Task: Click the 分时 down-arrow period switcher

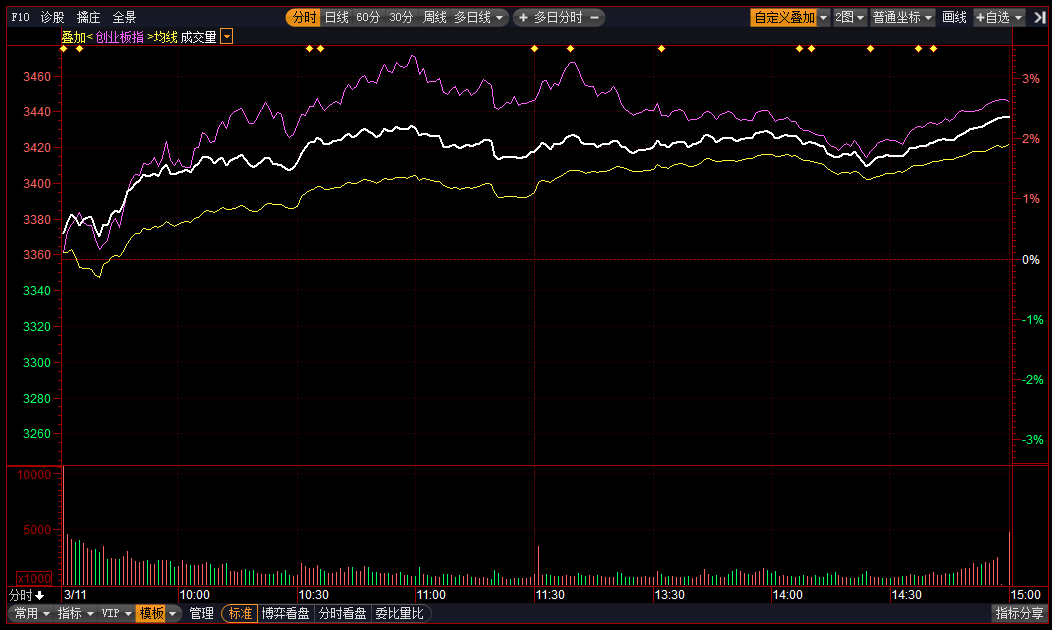Action: pyautogui.click(x=26, y=595)
